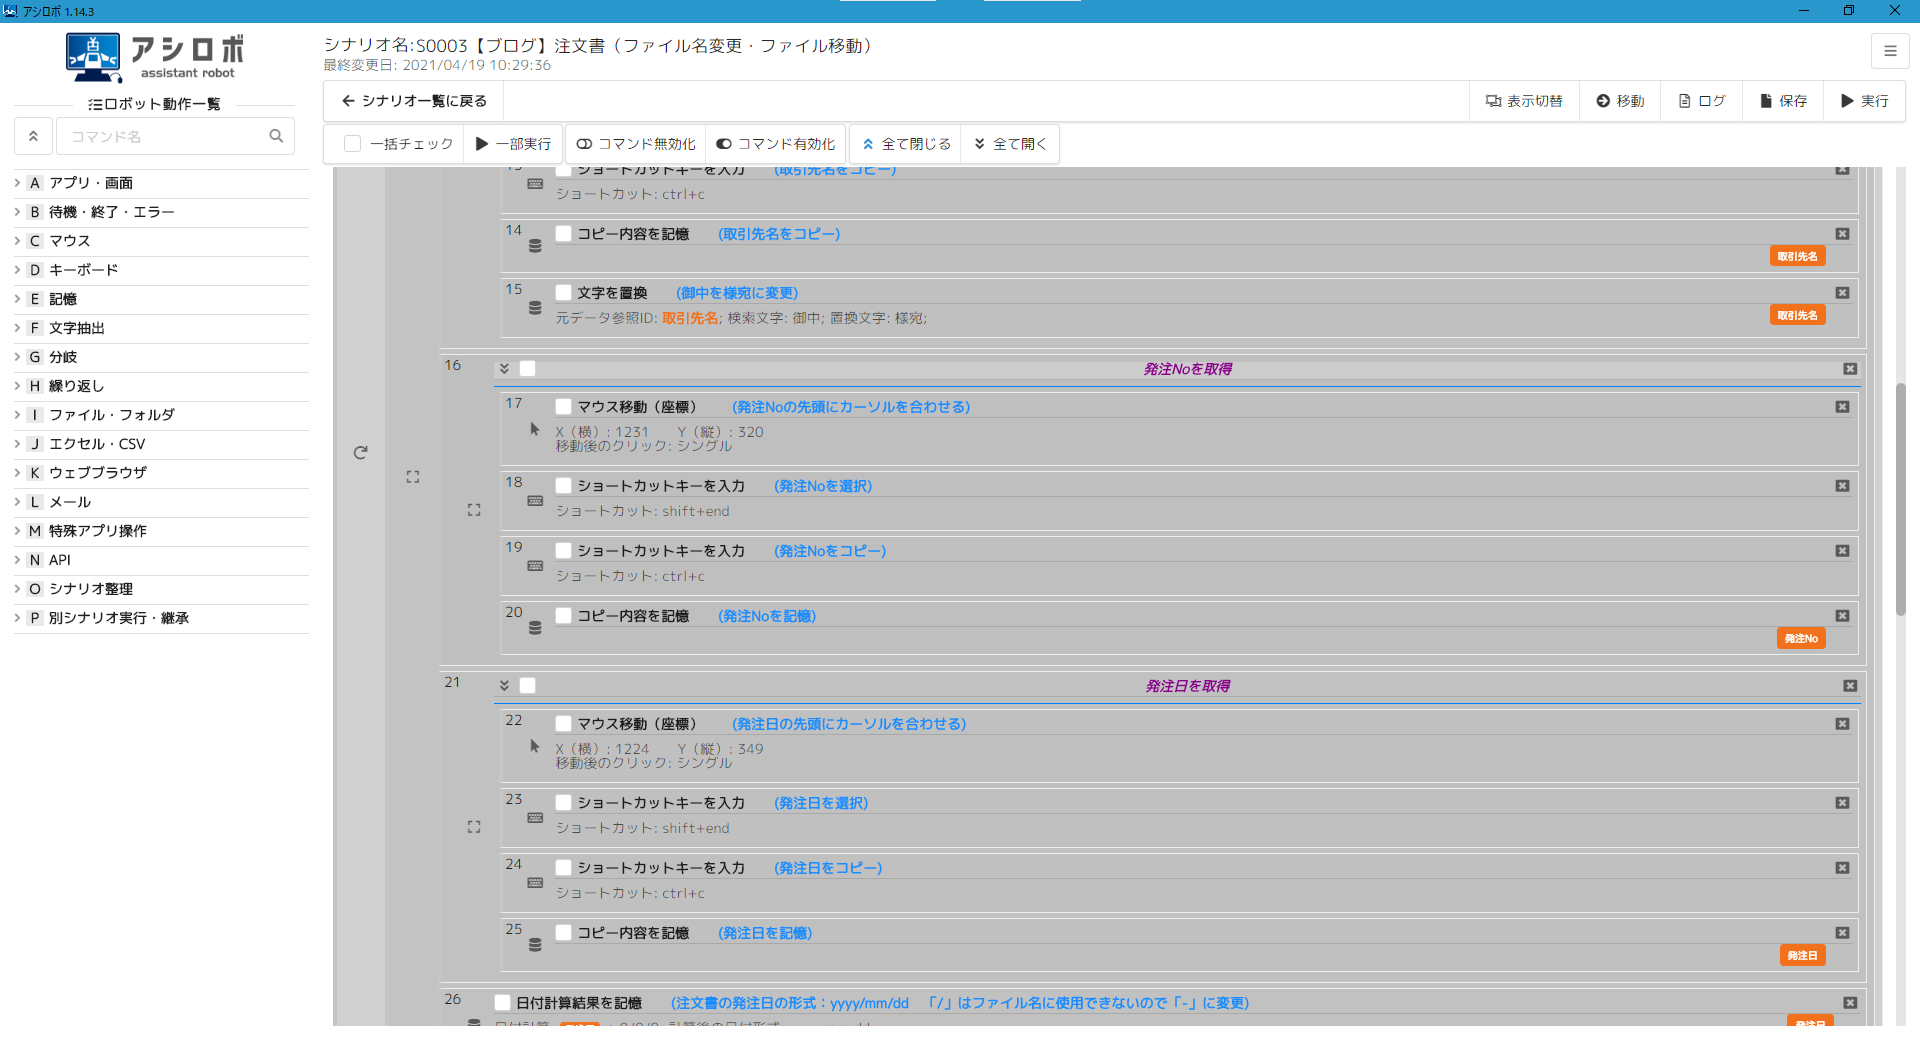Expand category K ウェブブラウザ
The image size is (1920, 1040).
click(x=161, y=473)
